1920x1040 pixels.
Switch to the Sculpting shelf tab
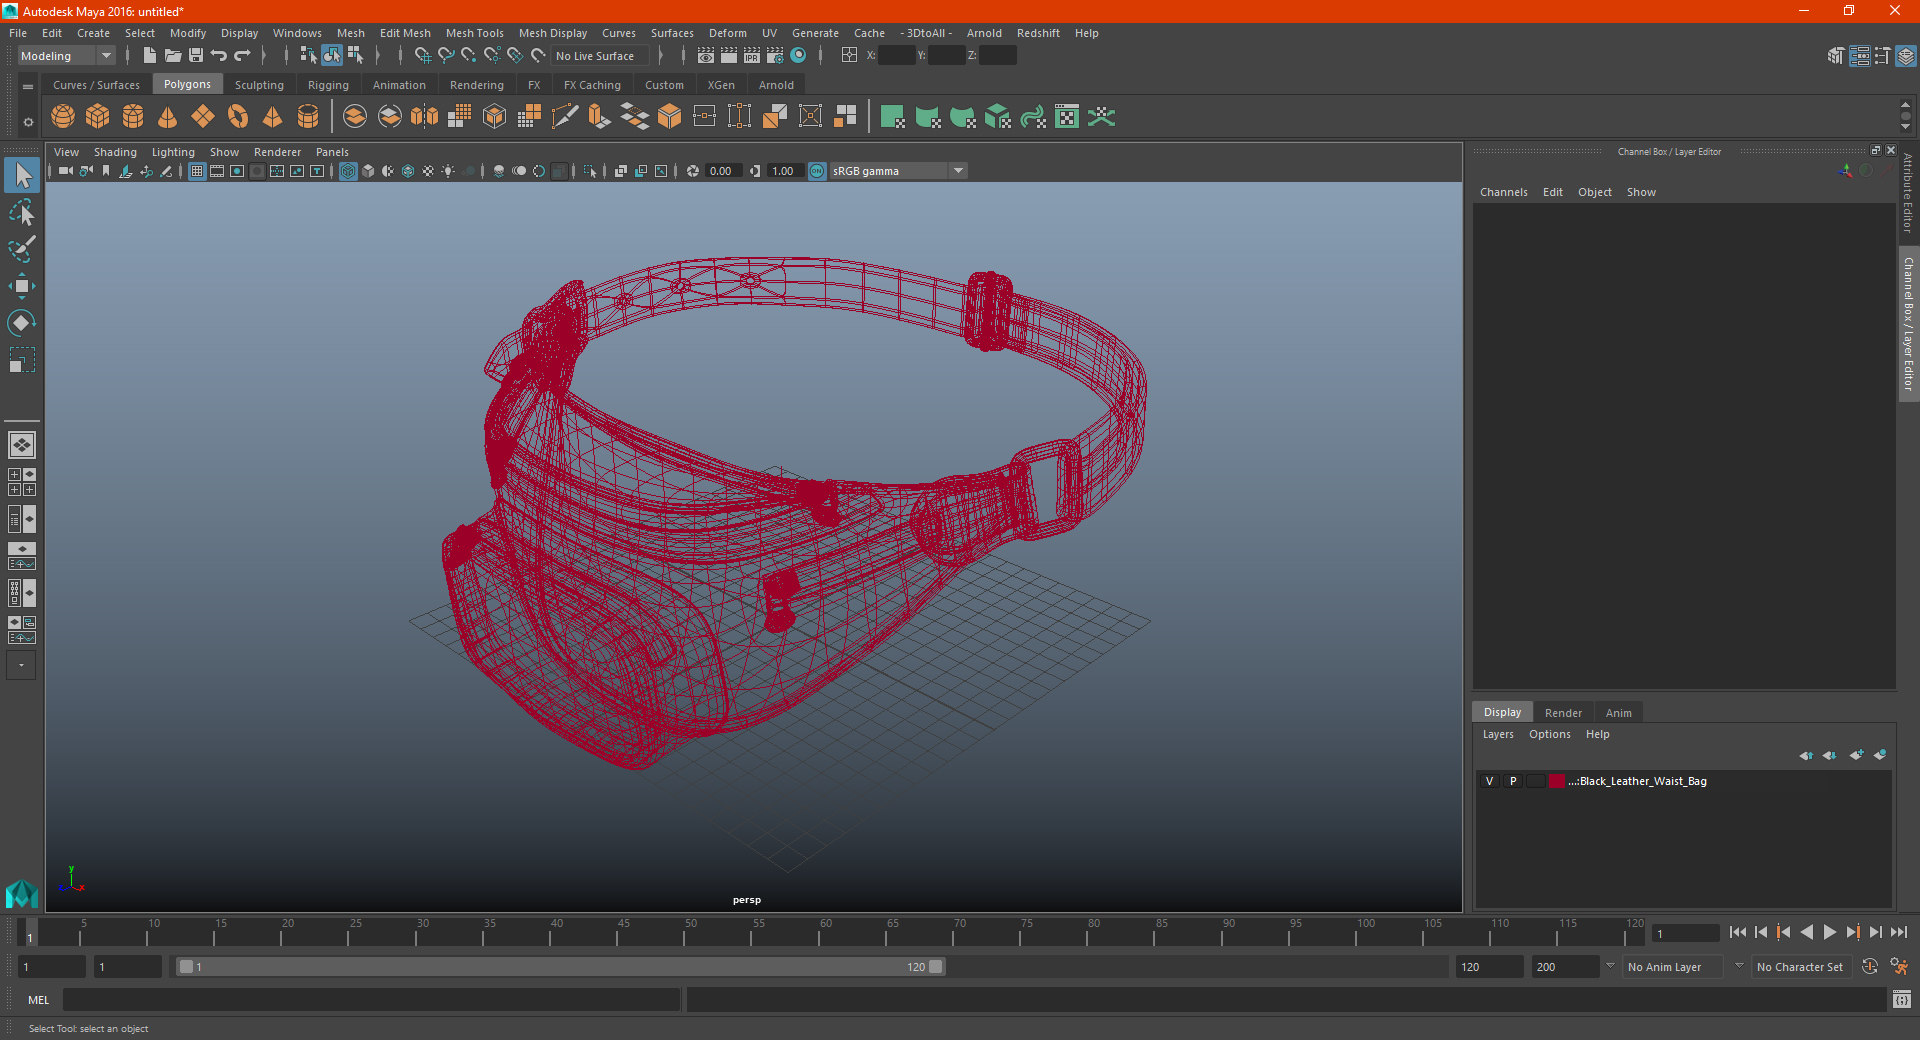coord(259,85)
